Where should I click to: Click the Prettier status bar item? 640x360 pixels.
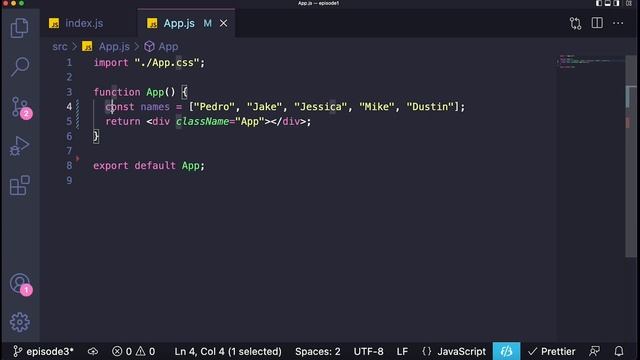coord(551,351)
